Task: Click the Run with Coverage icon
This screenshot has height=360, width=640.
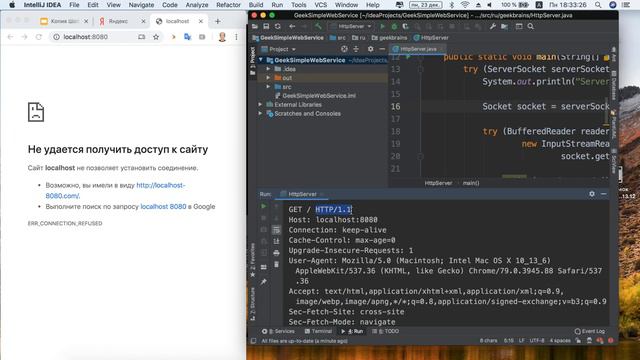Action: [405, 27]
